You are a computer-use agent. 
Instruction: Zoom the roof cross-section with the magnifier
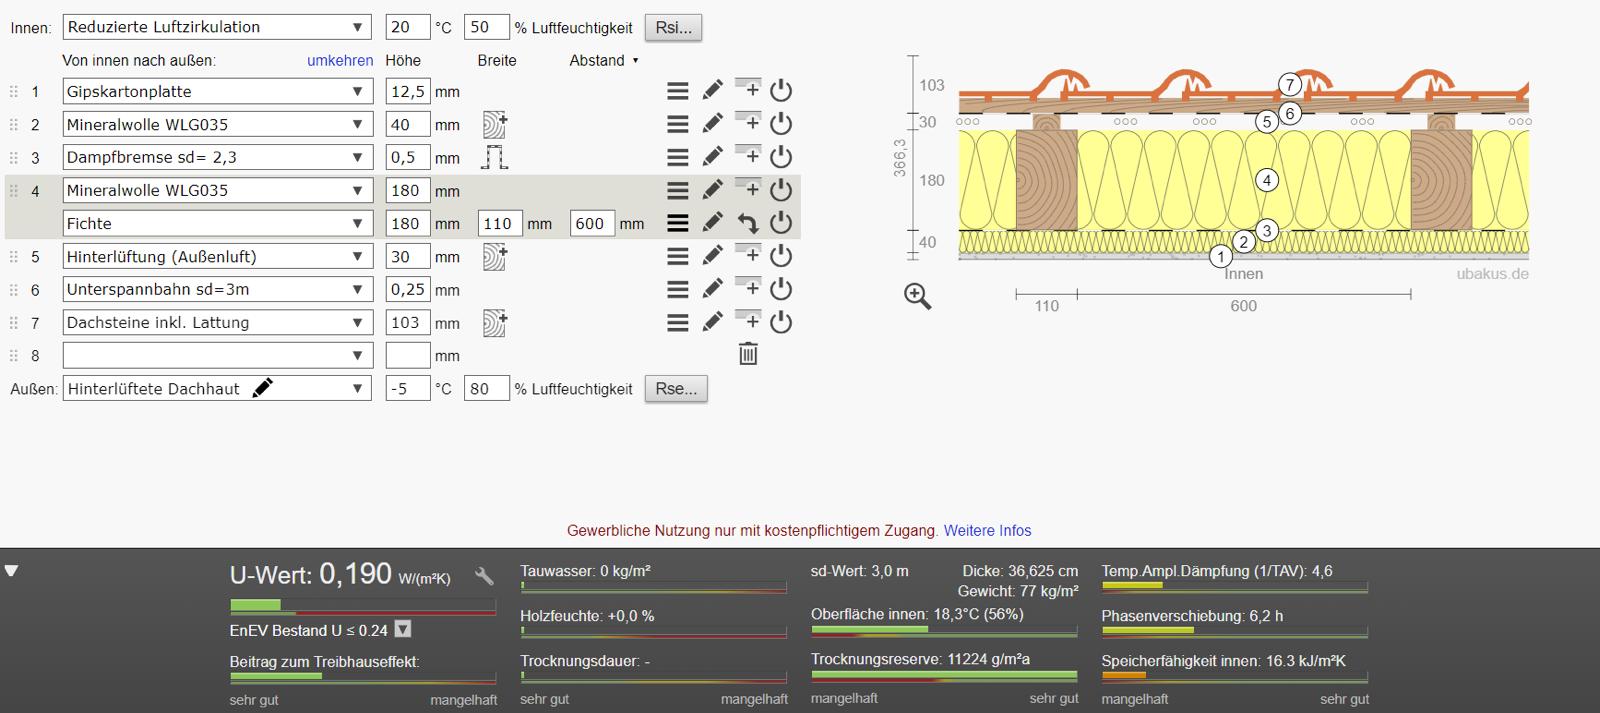(917, 296)
